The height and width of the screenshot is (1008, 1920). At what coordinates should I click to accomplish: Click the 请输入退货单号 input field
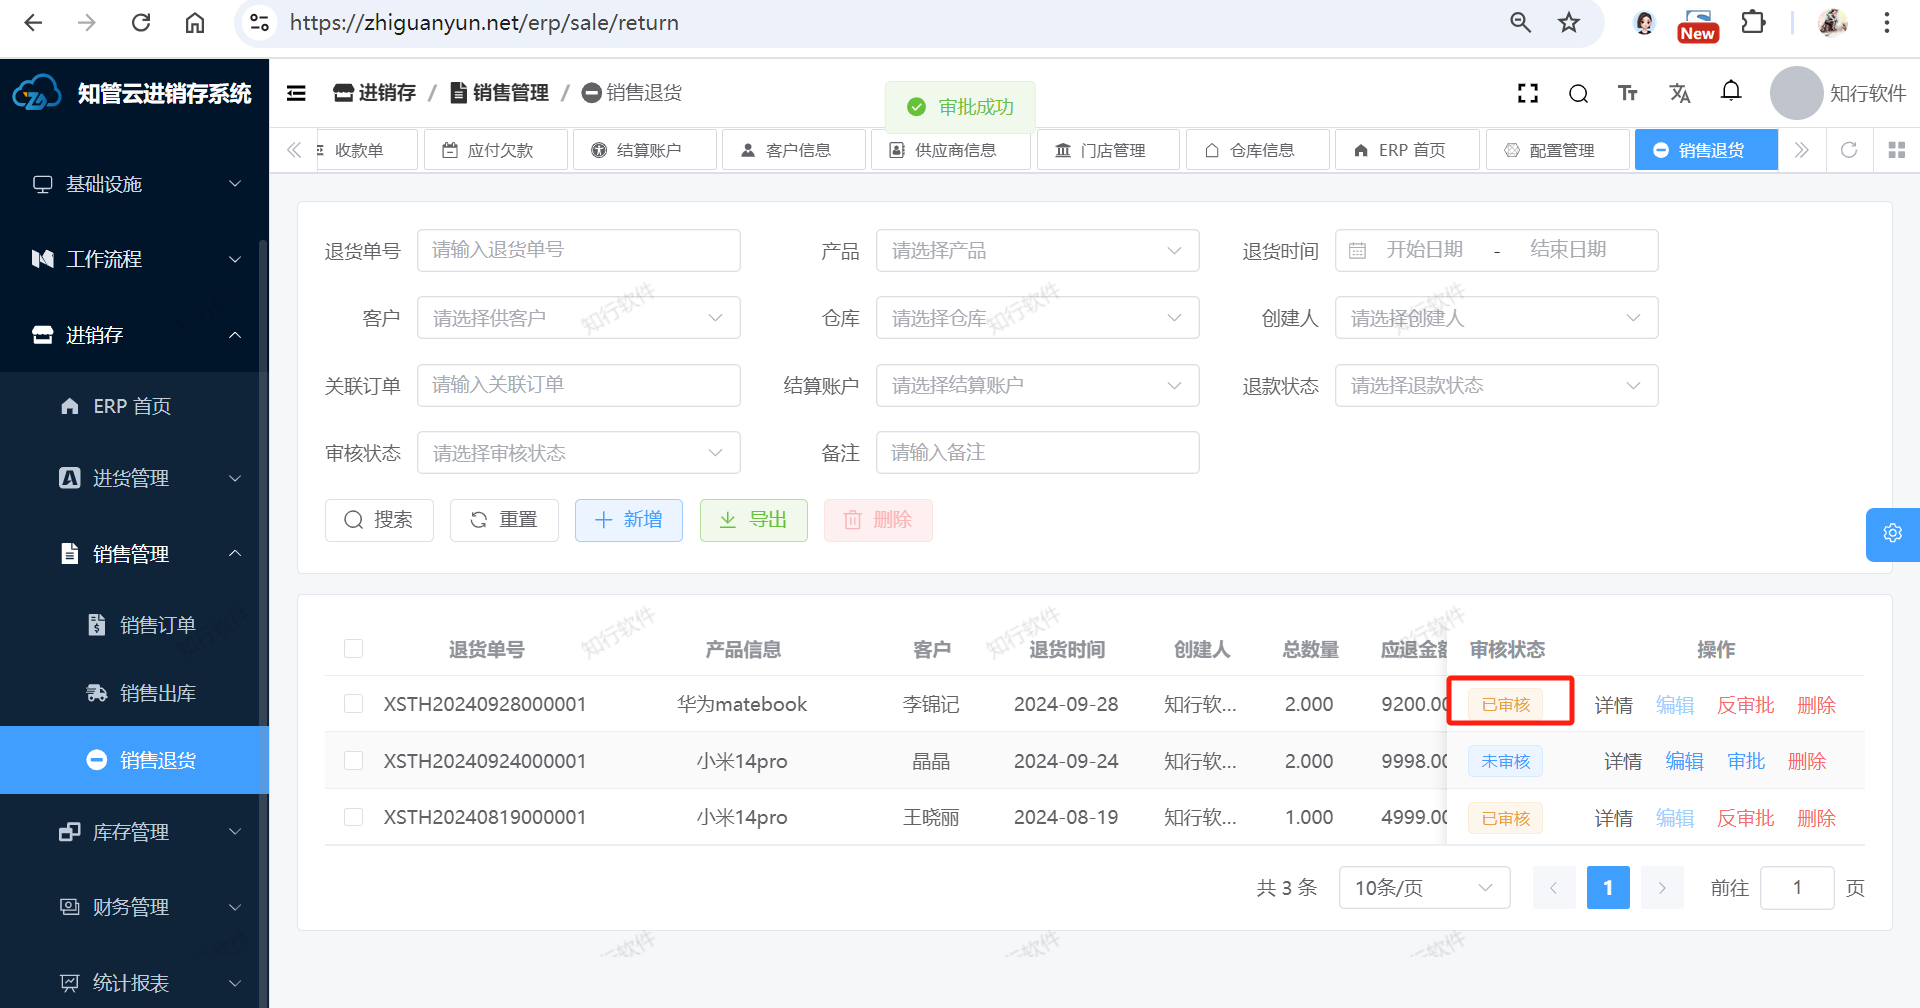(x=578, y=250)
